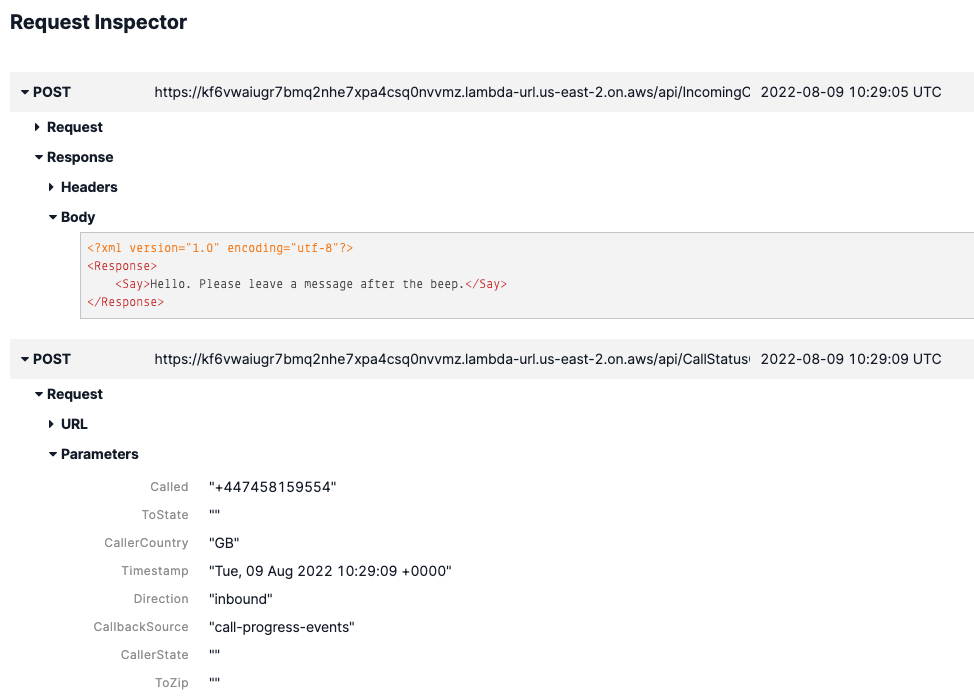Click the CallerState parameter label
This screenshot has height=696, width=974.
155,655
